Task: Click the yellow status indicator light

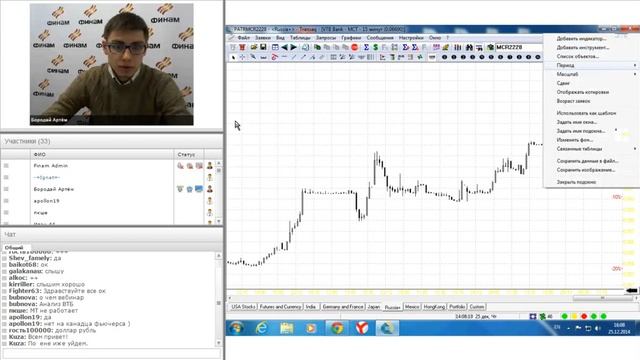Action: 574,316
